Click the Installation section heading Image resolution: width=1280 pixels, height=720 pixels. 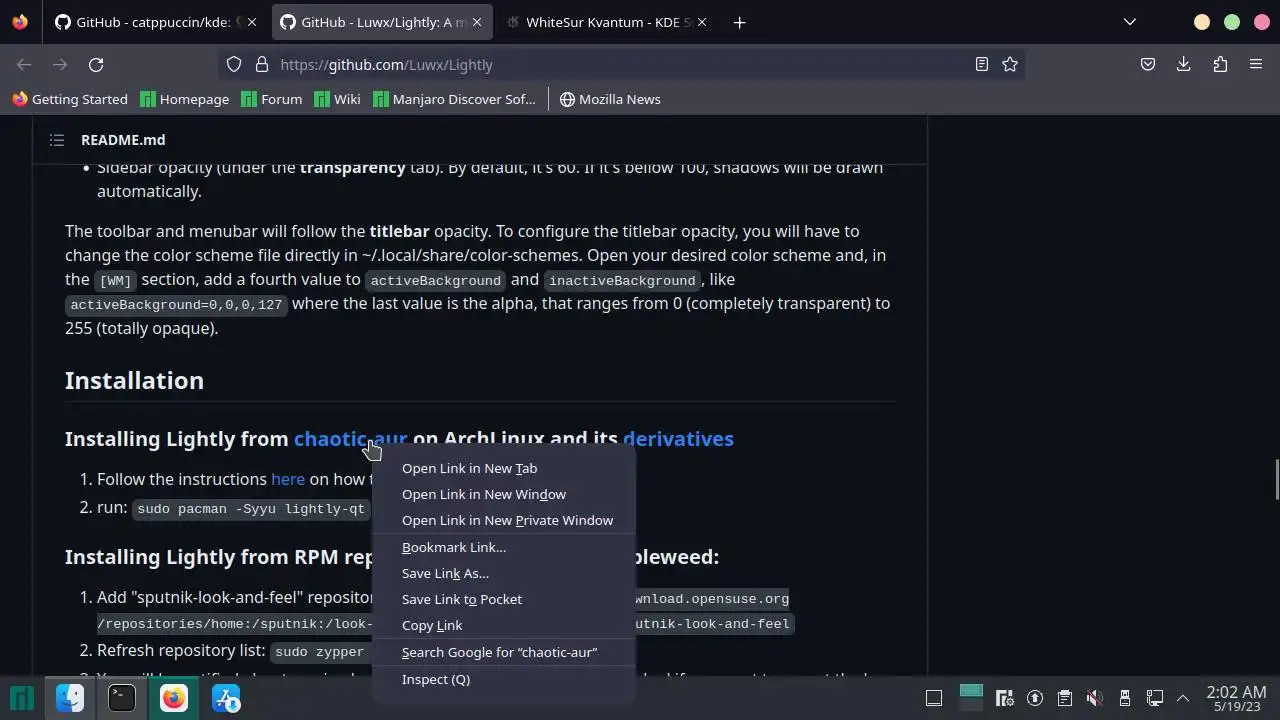[134, 380]
